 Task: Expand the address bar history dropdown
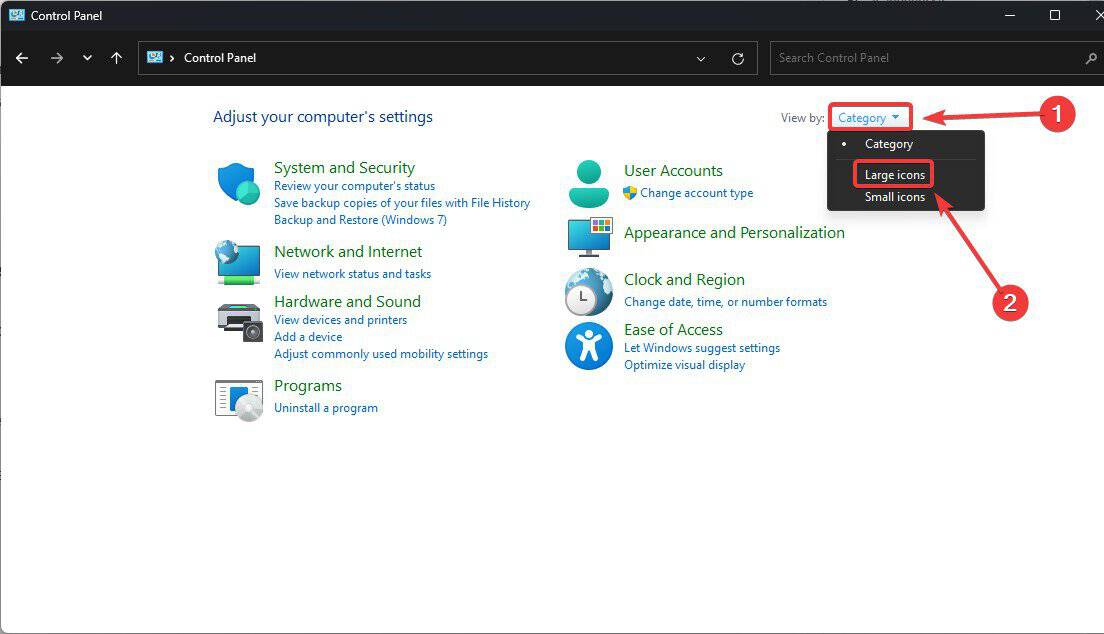tap(701, 58)
